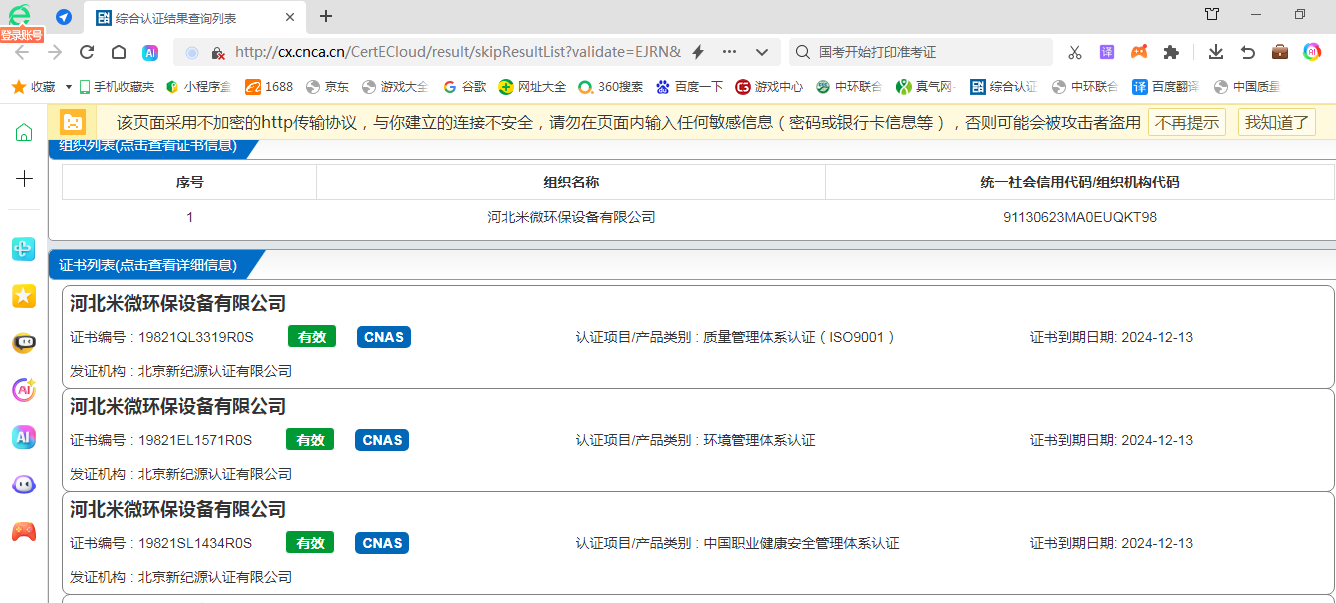Viewport: 1336px width, 603px height.
Task: Open the 360搜索 bookmark
Action: (x=611, y=87)
